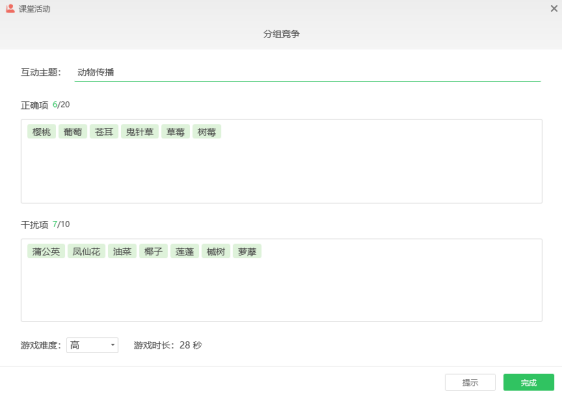The height and width of the screenshot is (393, 563).
Task: Select the 苍耳 tag
Action: coord(104,132)
